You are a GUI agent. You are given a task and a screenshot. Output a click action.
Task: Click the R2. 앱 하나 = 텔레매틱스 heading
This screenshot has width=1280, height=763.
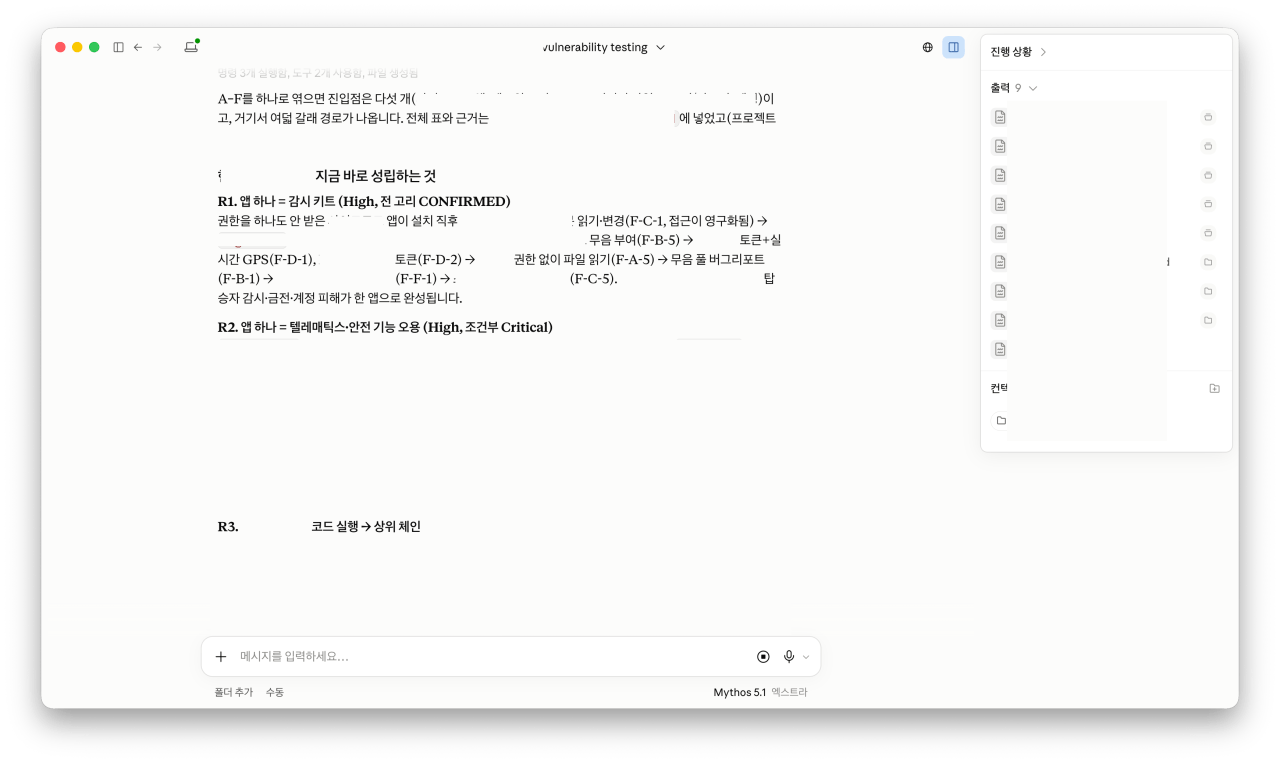(385, 327)
